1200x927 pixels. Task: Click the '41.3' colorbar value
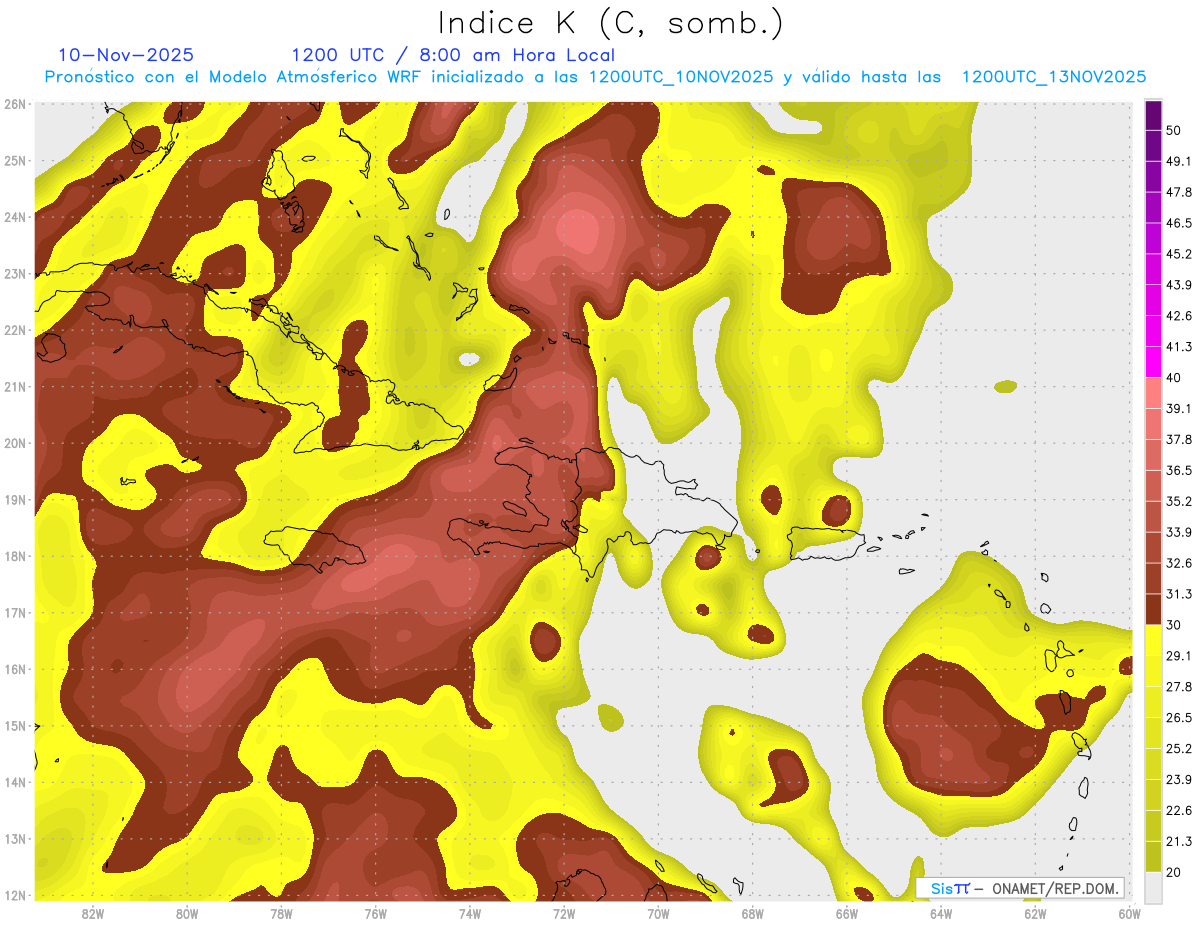1179,347
